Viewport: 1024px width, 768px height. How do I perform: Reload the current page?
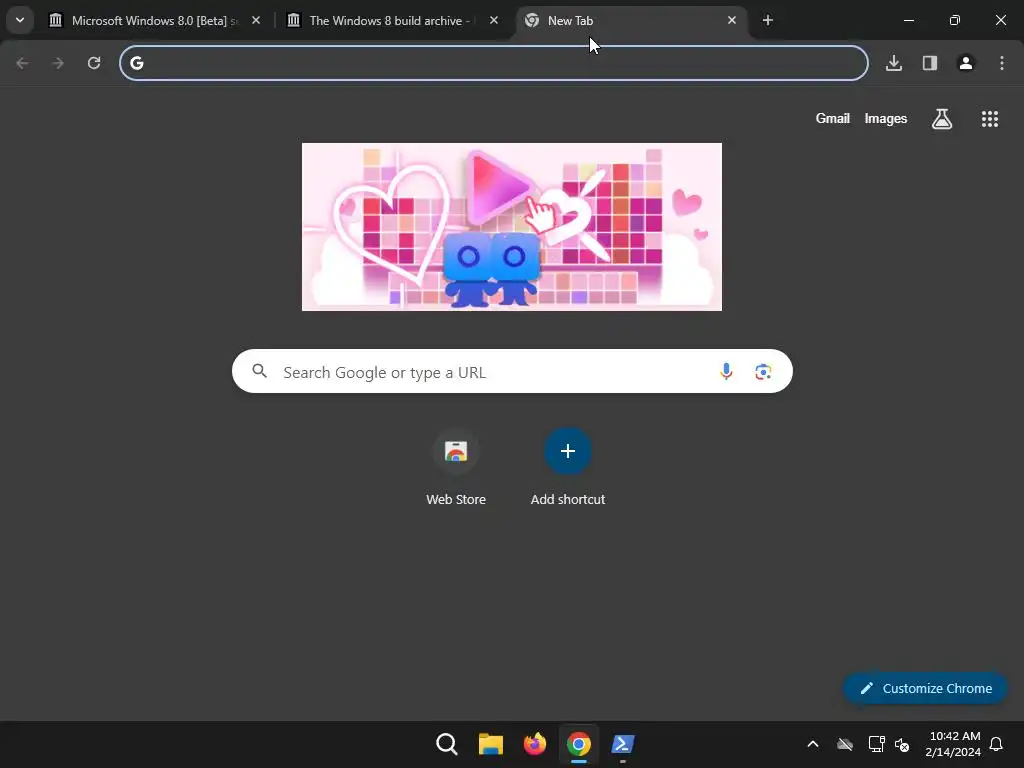click(x=94, y=63)
